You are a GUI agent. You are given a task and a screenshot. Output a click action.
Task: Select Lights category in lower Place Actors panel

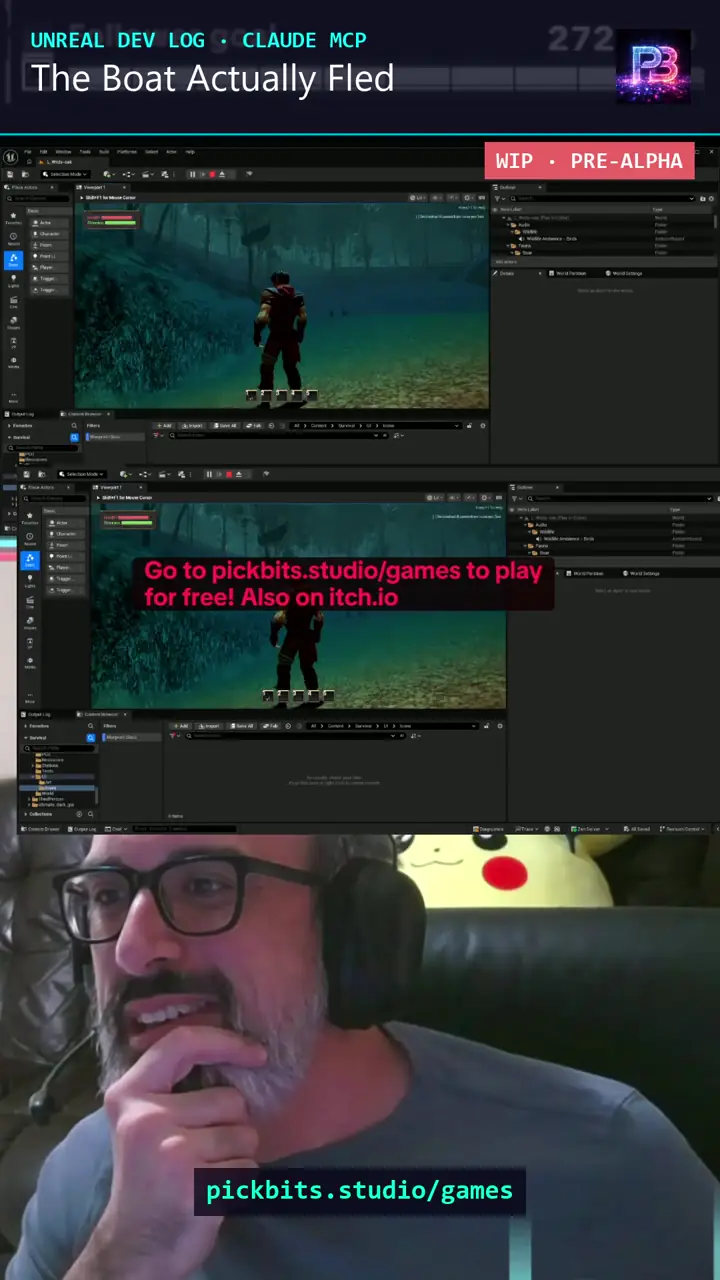click(x=30, y=581)
